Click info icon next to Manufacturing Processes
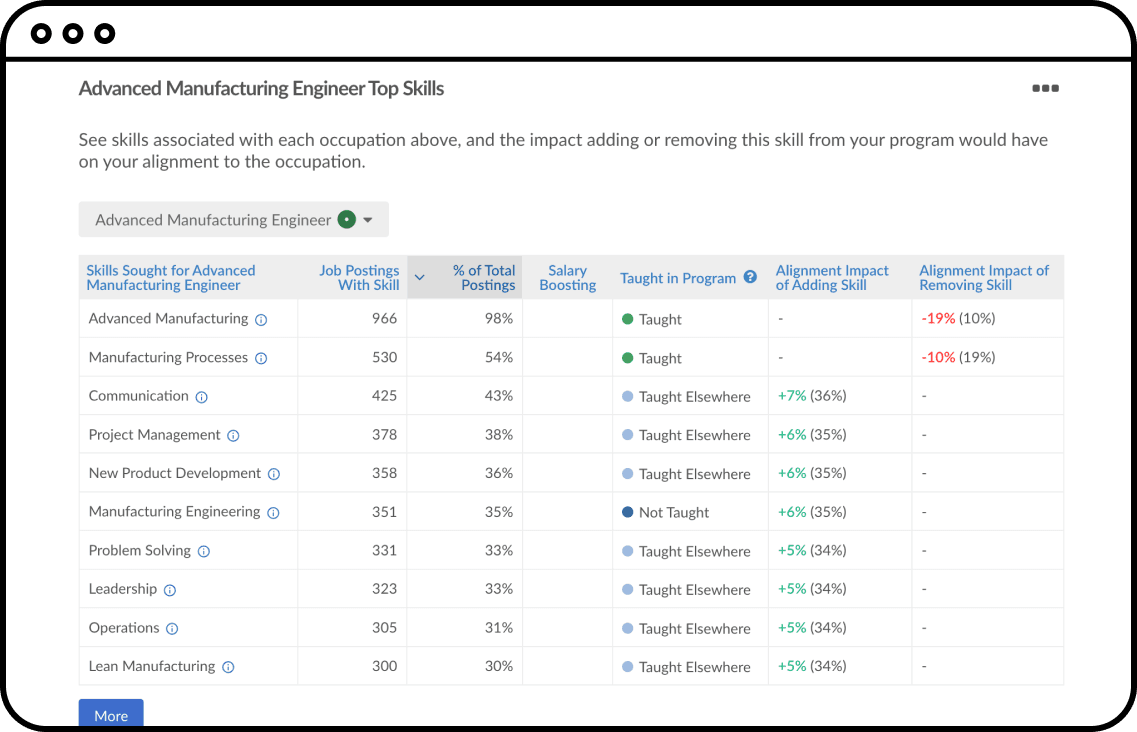 click(261, 358)
